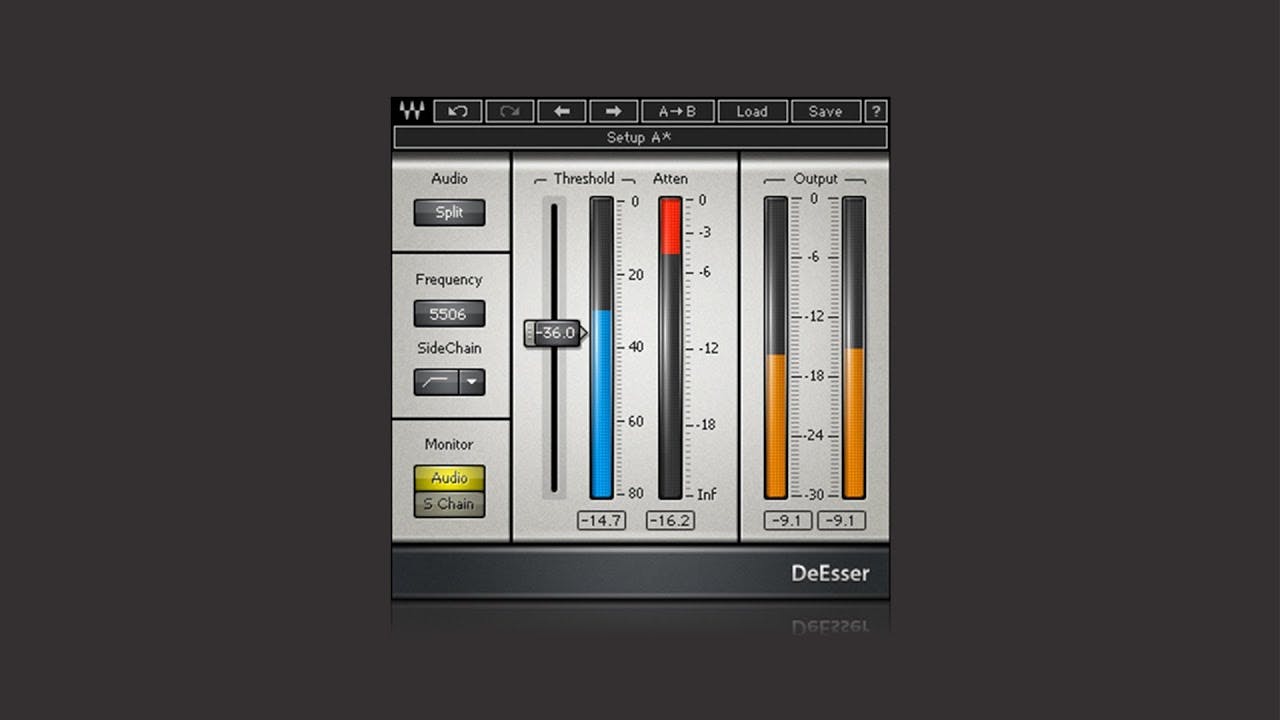Open the Load preset menu
This screenshot has height=720, width=1280.
point(752,111)
